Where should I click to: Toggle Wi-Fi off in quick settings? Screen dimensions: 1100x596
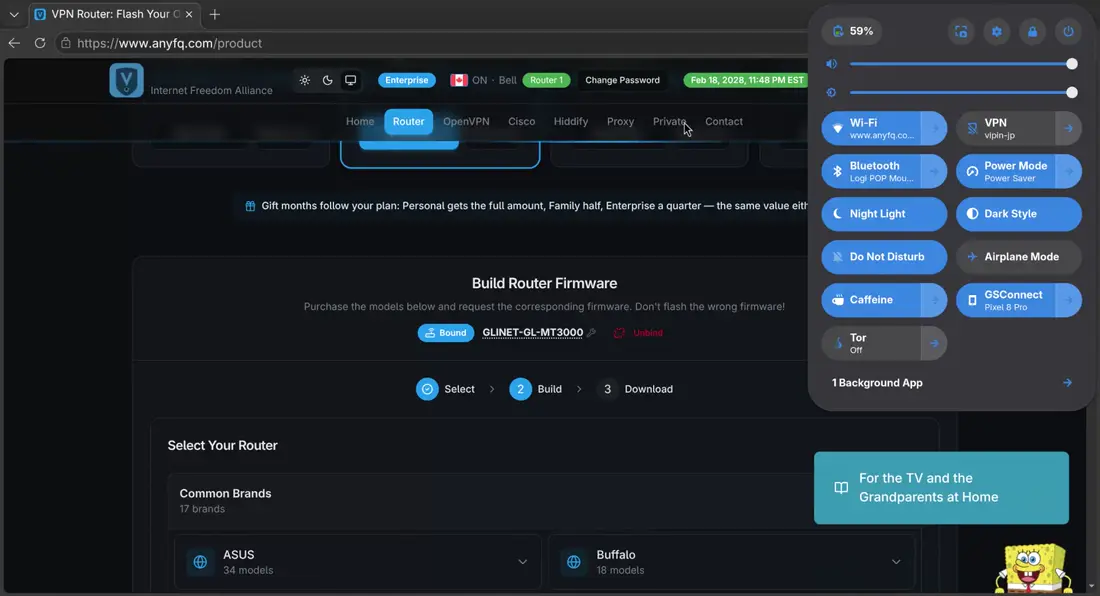(x=871, y=128)
